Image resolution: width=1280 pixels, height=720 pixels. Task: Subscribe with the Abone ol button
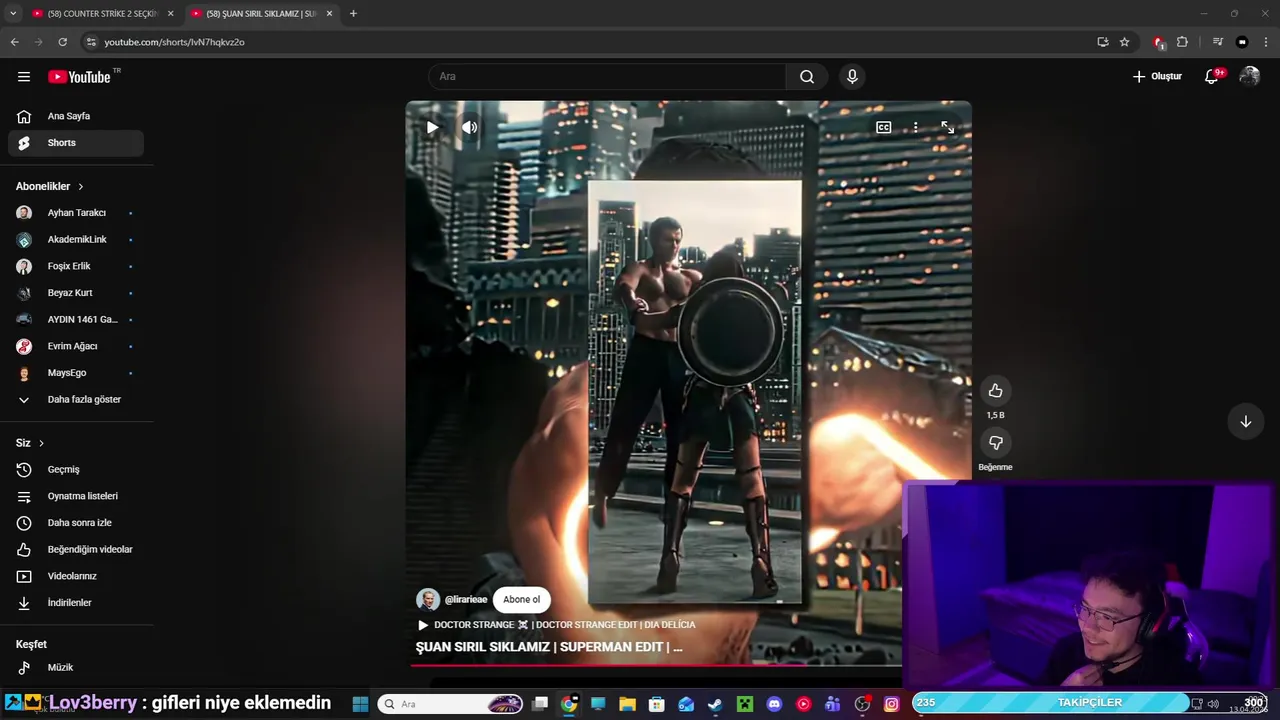[521, 600]
